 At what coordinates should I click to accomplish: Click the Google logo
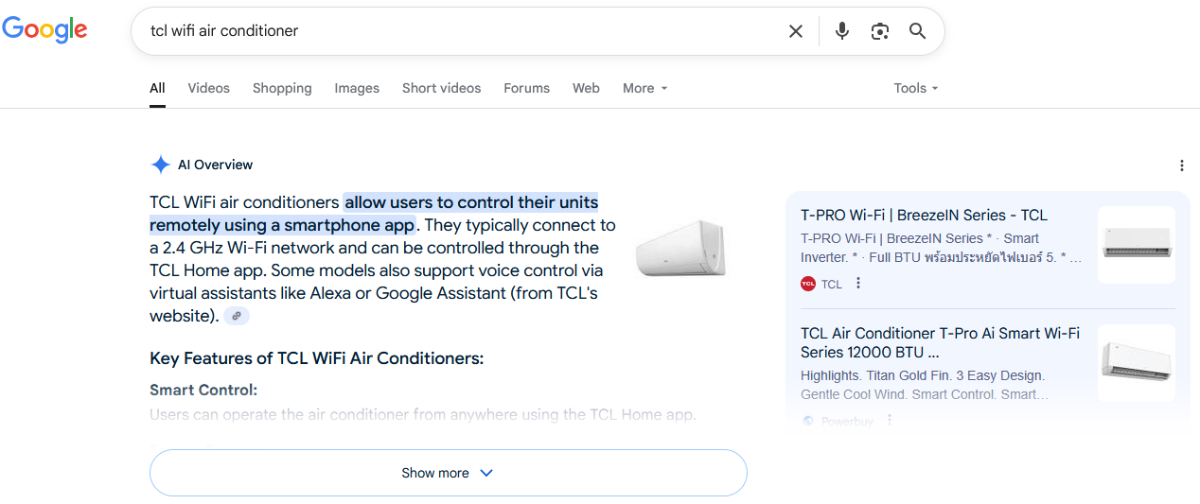pyautogui.click(x=45, y=30)
